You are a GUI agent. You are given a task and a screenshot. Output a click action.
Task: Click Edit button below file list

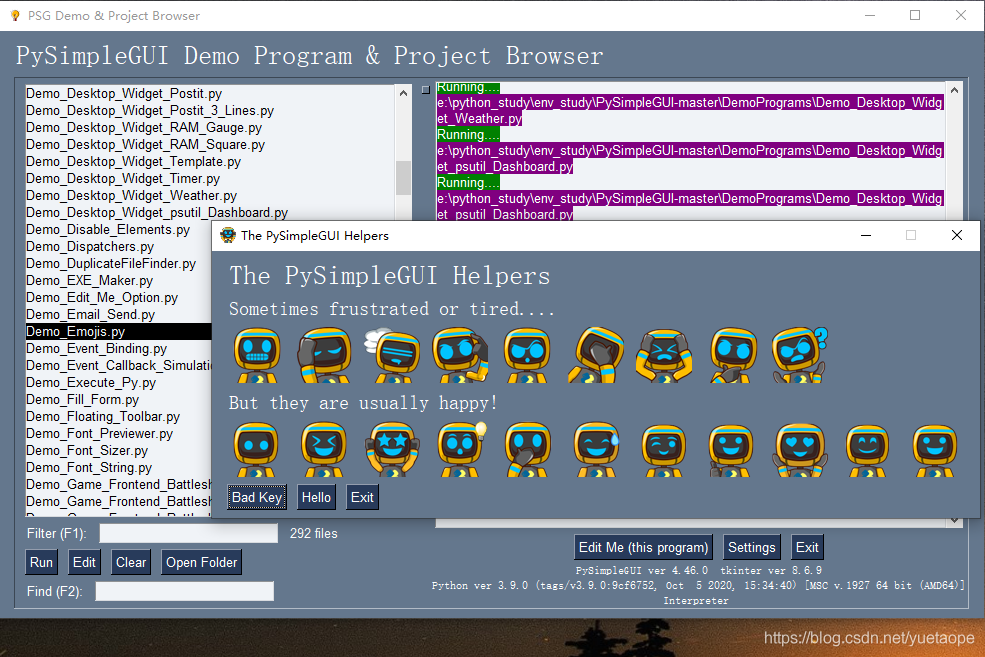[84, 562]
